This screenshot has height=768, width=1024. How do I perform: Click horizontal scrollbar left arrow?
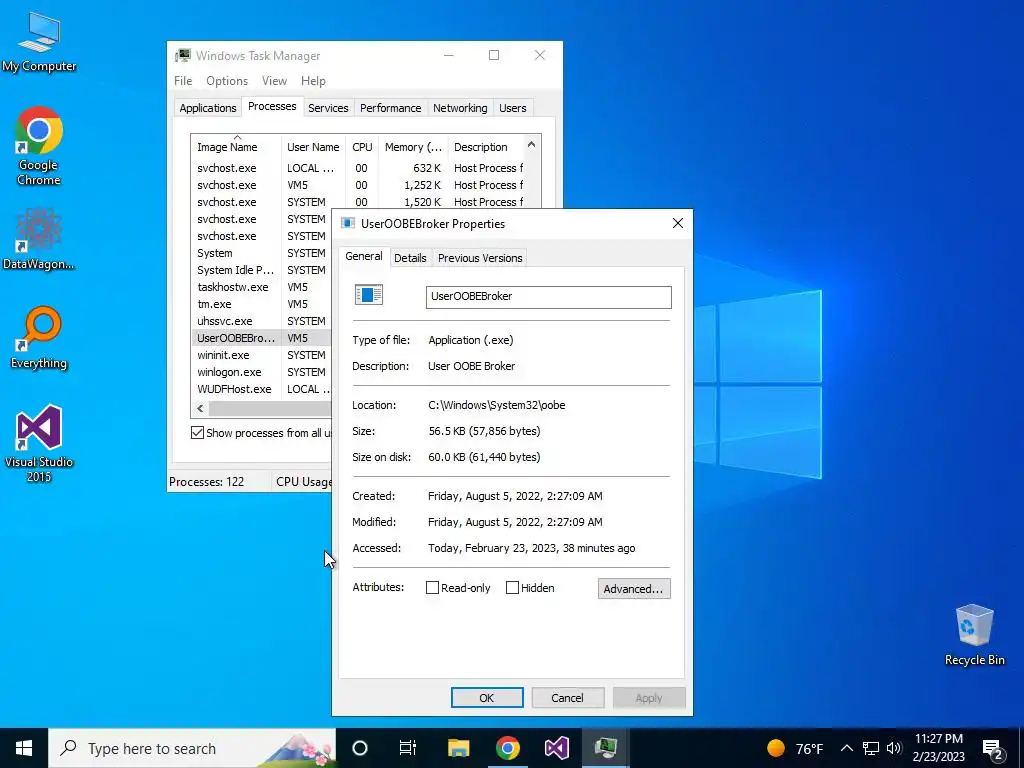pos(200,408)
